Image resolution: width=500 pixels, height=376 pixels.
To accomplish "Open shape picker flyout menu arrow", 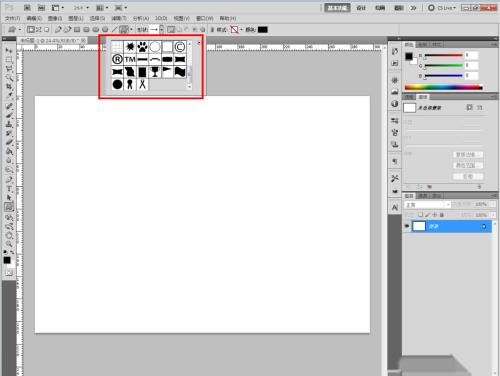I will point(199,43).
